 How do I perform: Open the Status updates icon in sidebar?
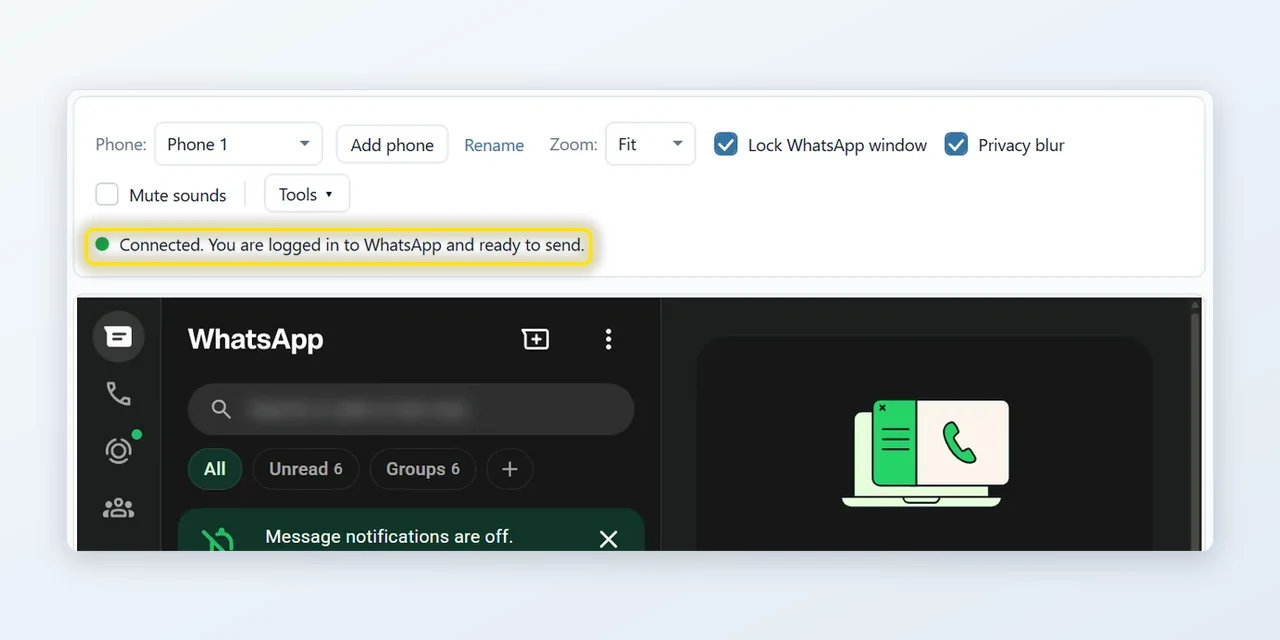point(118,451)
